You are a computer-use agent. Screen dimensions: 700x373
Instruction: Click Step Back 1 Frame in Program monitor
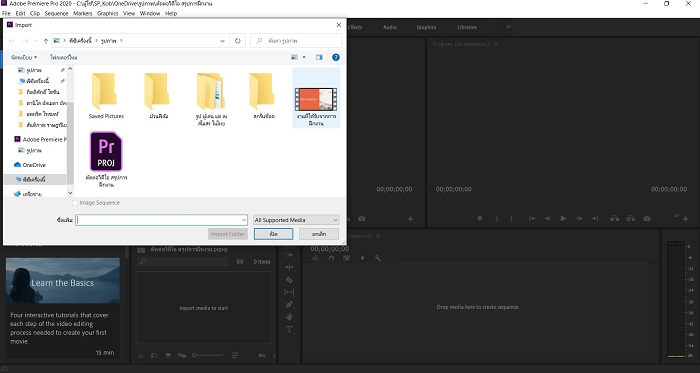tap(548, 219)
